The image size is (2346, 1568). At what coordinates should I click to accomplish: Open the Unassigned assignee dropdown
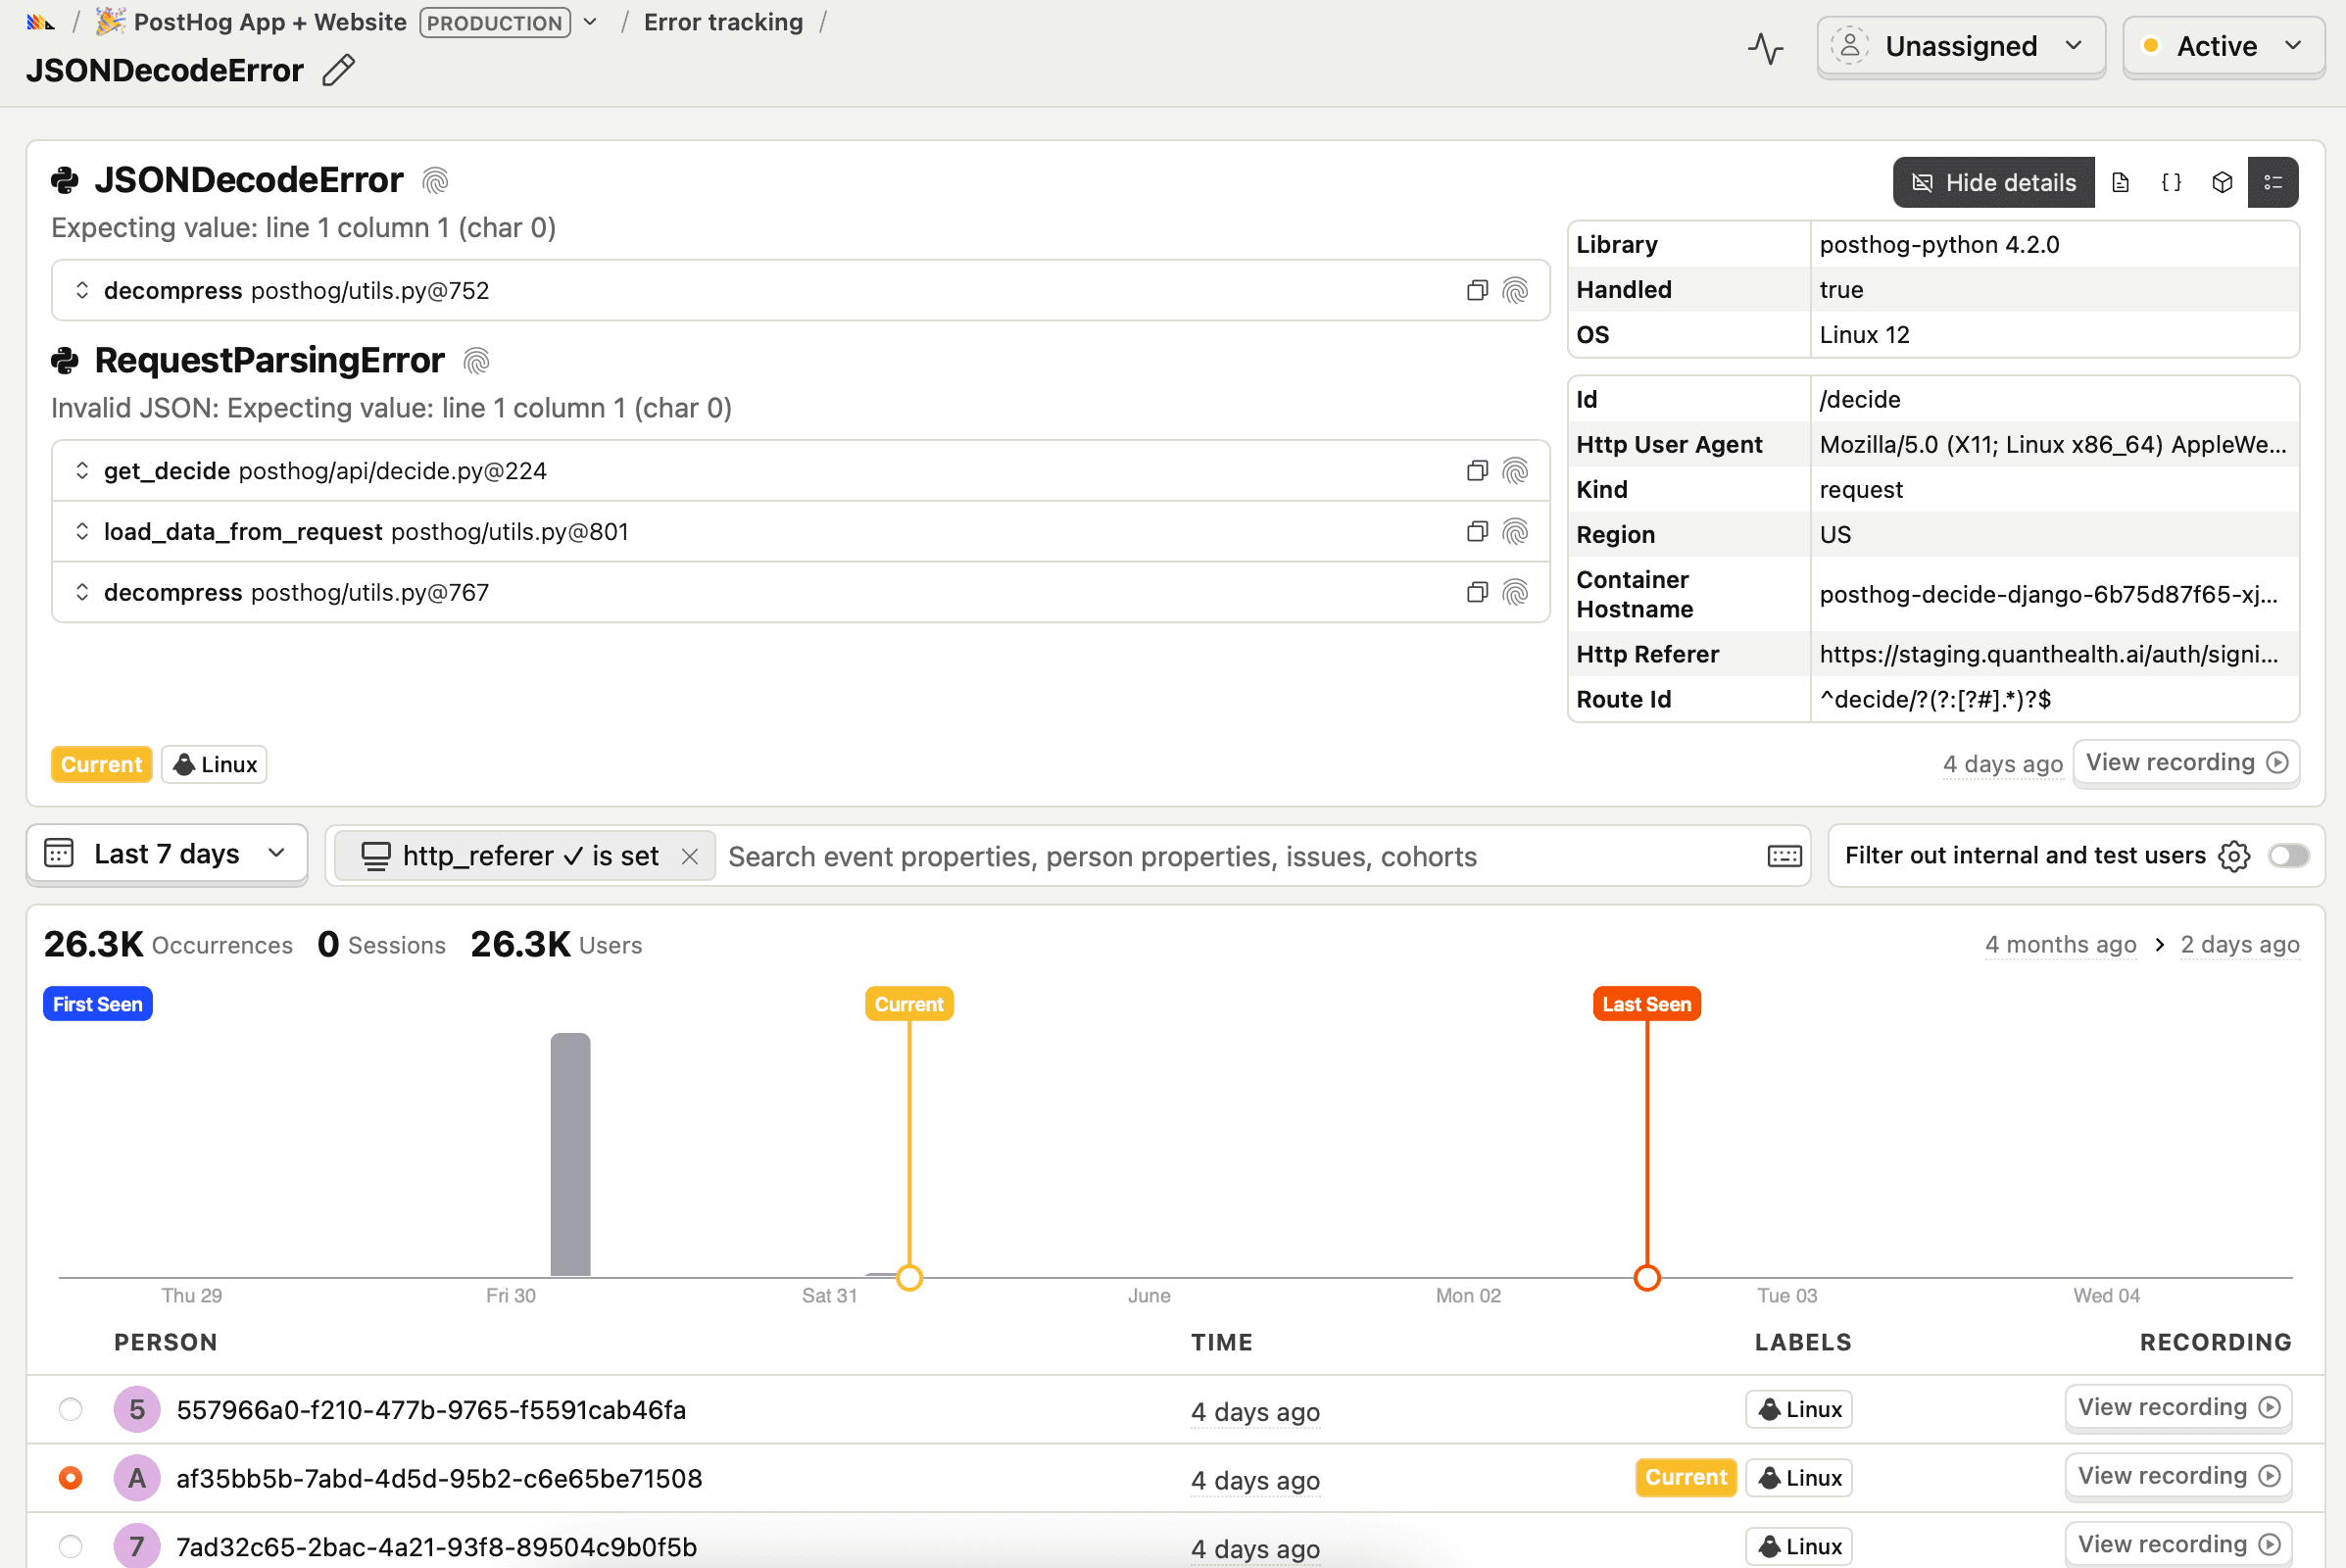pos(1961,47)
